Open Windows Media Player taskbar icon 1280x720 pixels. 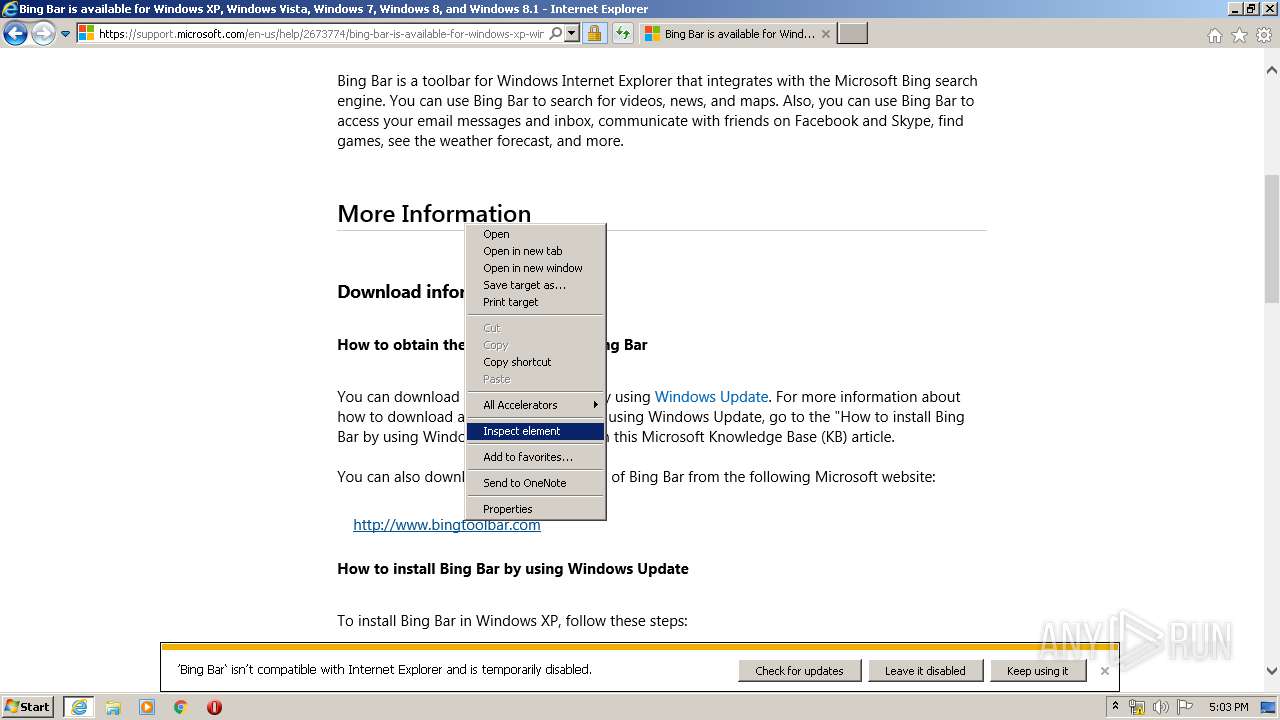[x=147, y=707]
